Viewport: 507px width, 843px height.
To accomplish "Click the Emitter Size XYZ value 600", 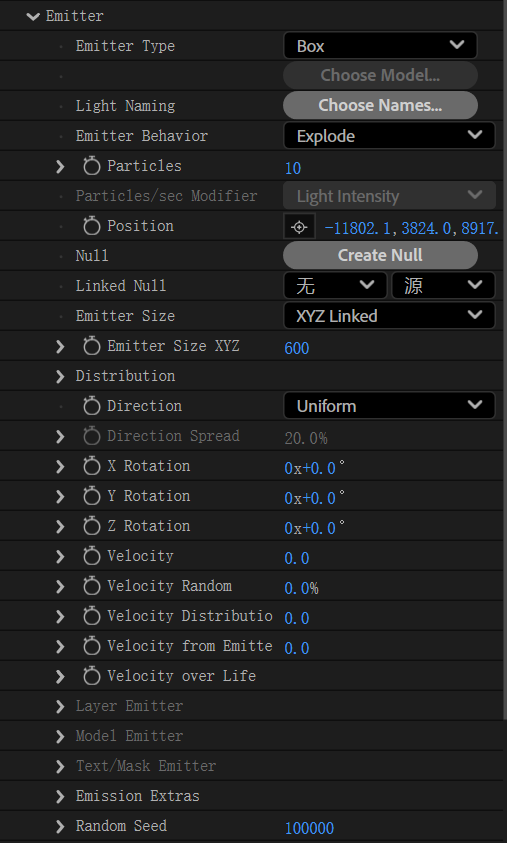I will (297, 348).
